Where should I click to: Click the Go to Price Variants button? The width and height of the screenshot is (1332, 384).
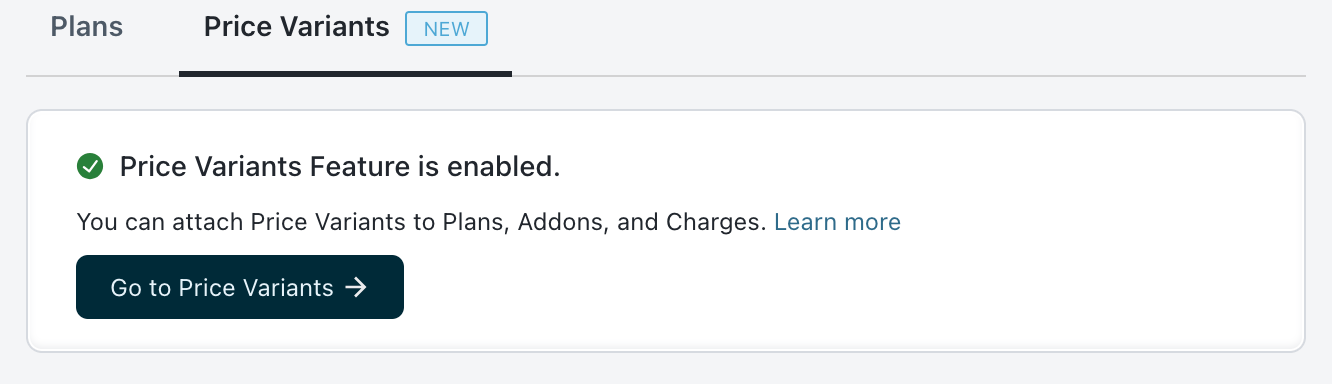[240, 287]
